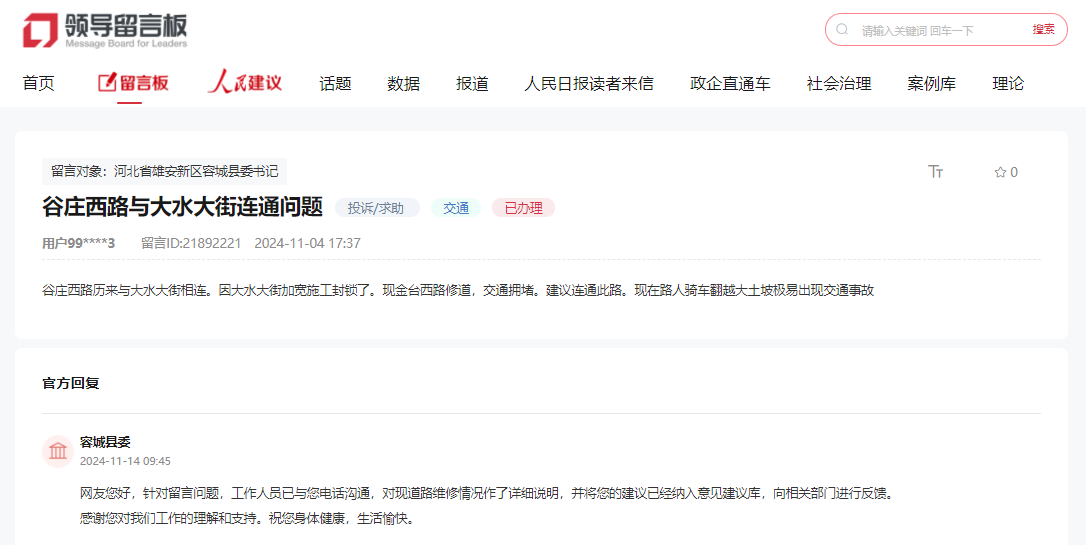1086x545 pixels.
Task: Switch to the 社会治理 section
Action: (839, 83)
